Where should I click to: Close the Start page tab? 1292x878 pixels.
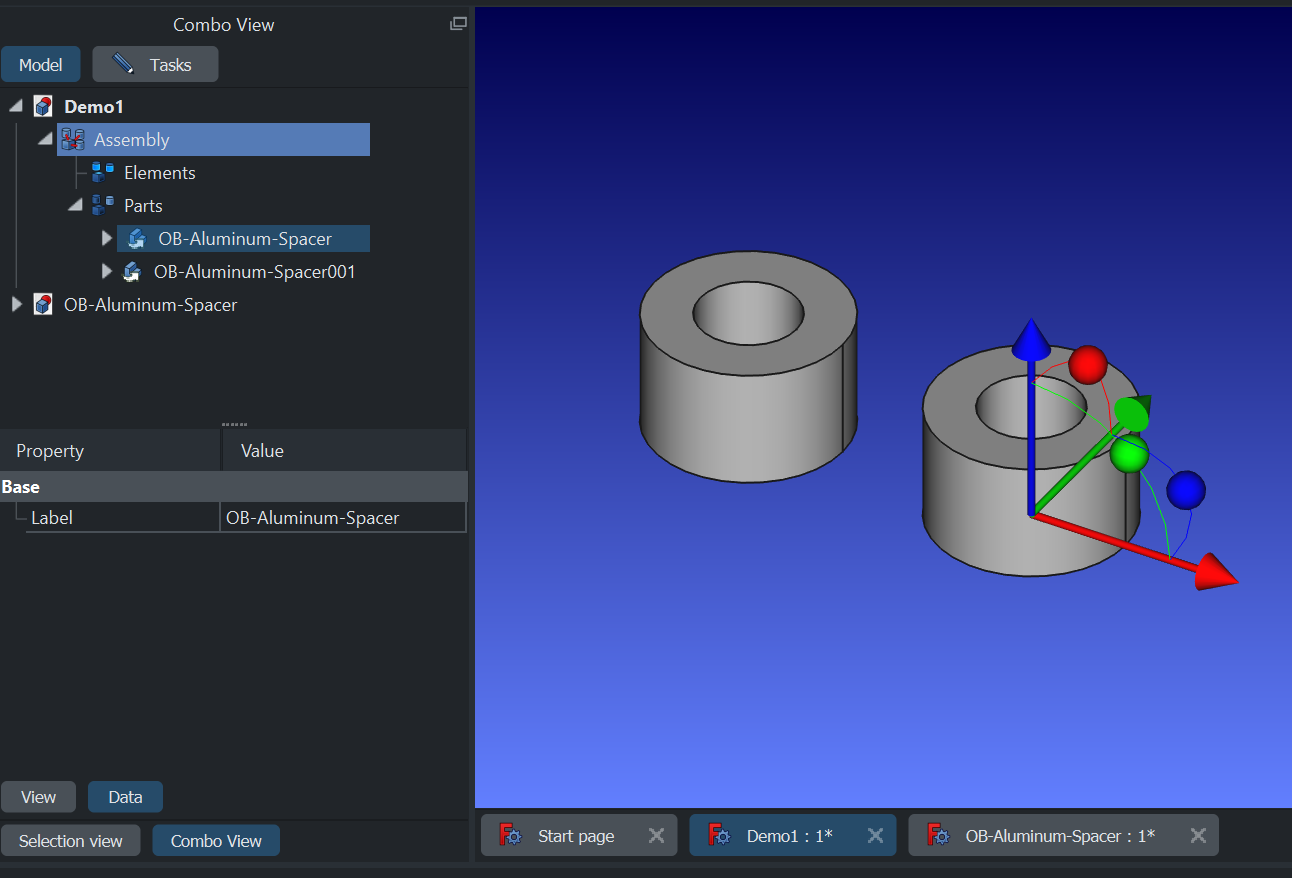656,835
